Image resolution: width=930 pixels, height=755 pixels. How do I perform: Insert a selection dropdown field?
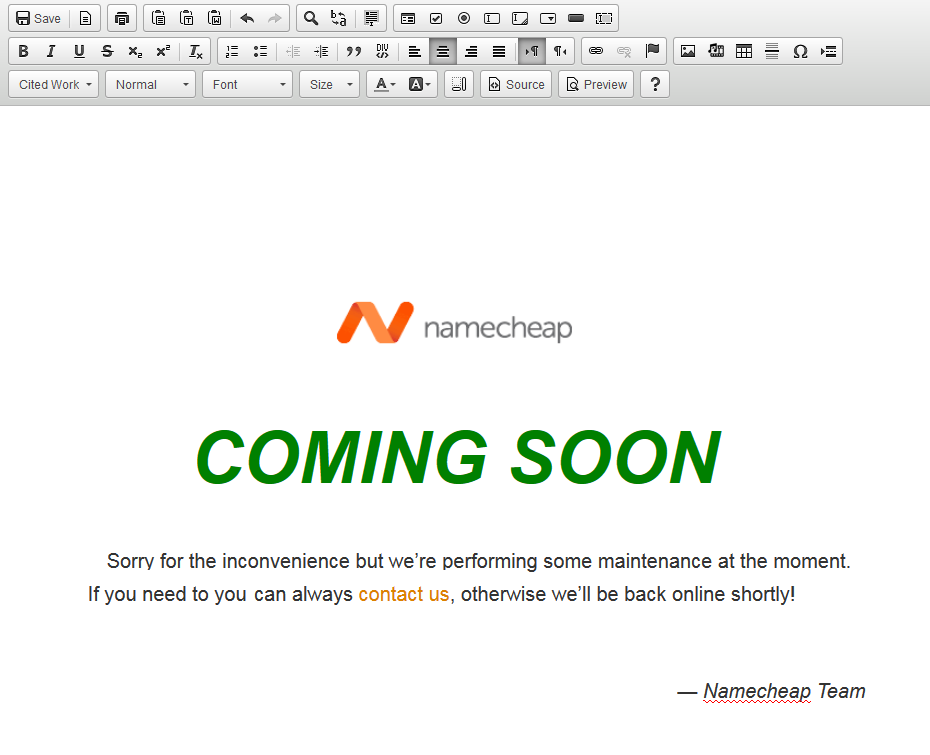pyautogui.click(x=548, y=18)
